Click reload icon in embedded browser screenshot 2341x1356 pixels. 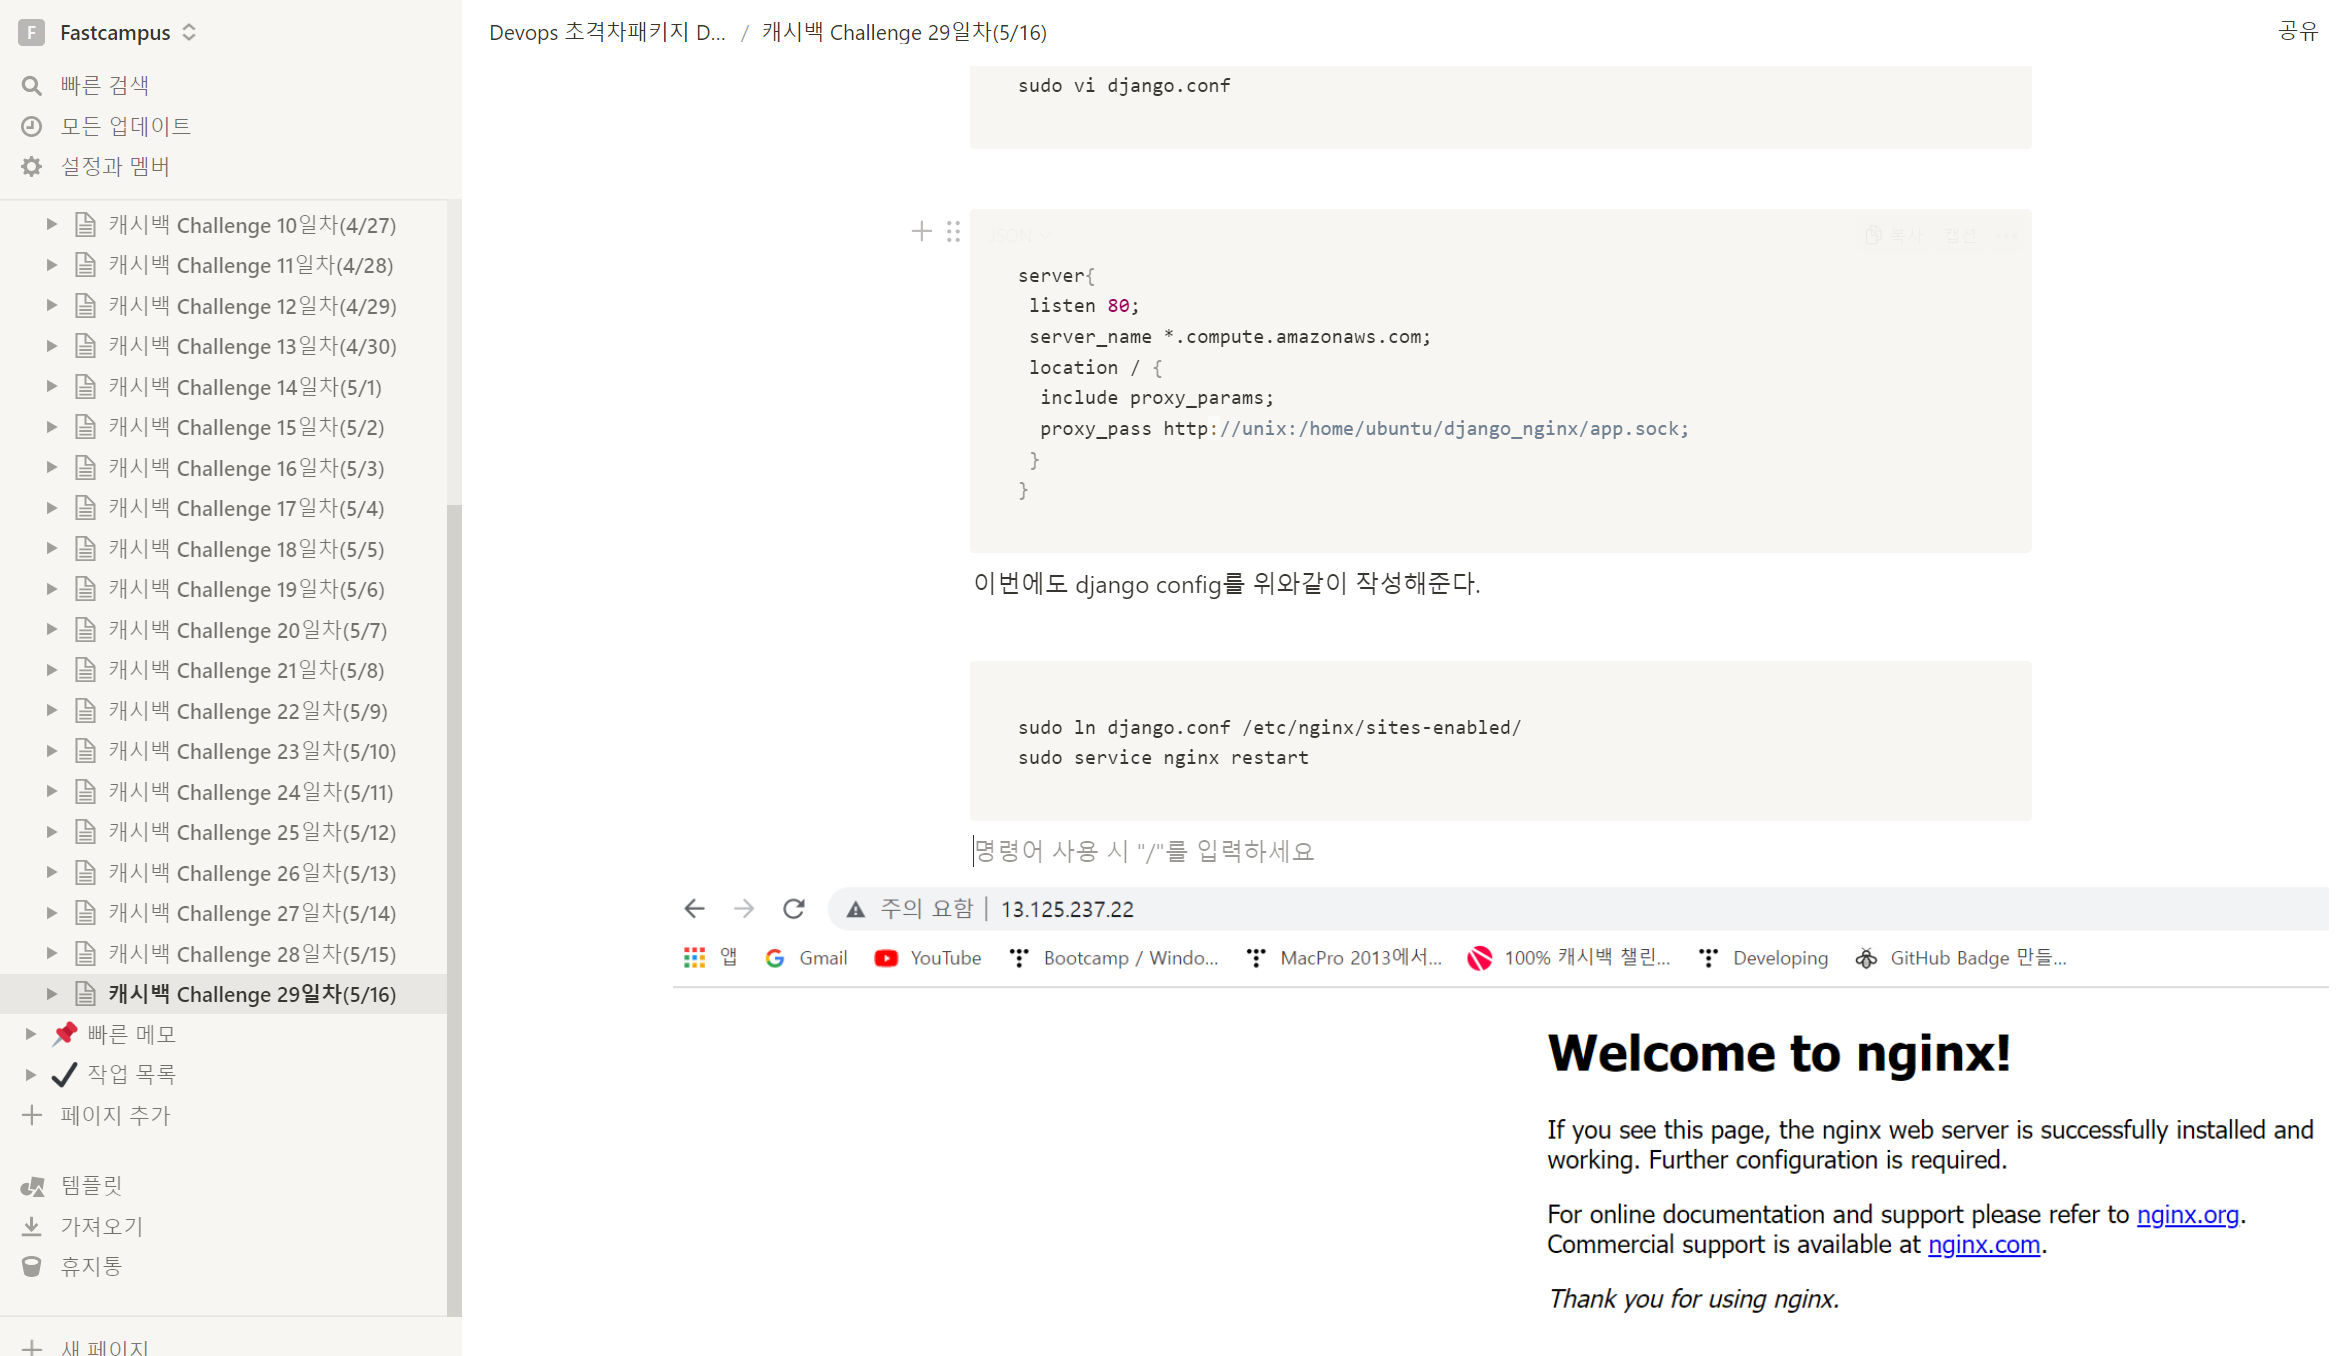point(794,909)
